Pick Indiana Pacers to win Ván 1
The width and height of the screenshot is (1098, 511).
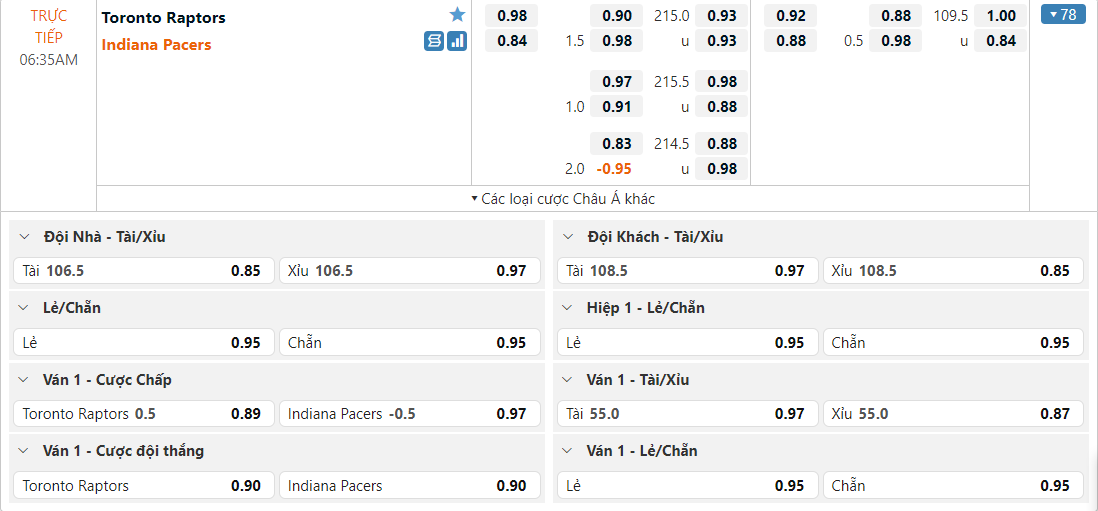(x=408, y=486)
